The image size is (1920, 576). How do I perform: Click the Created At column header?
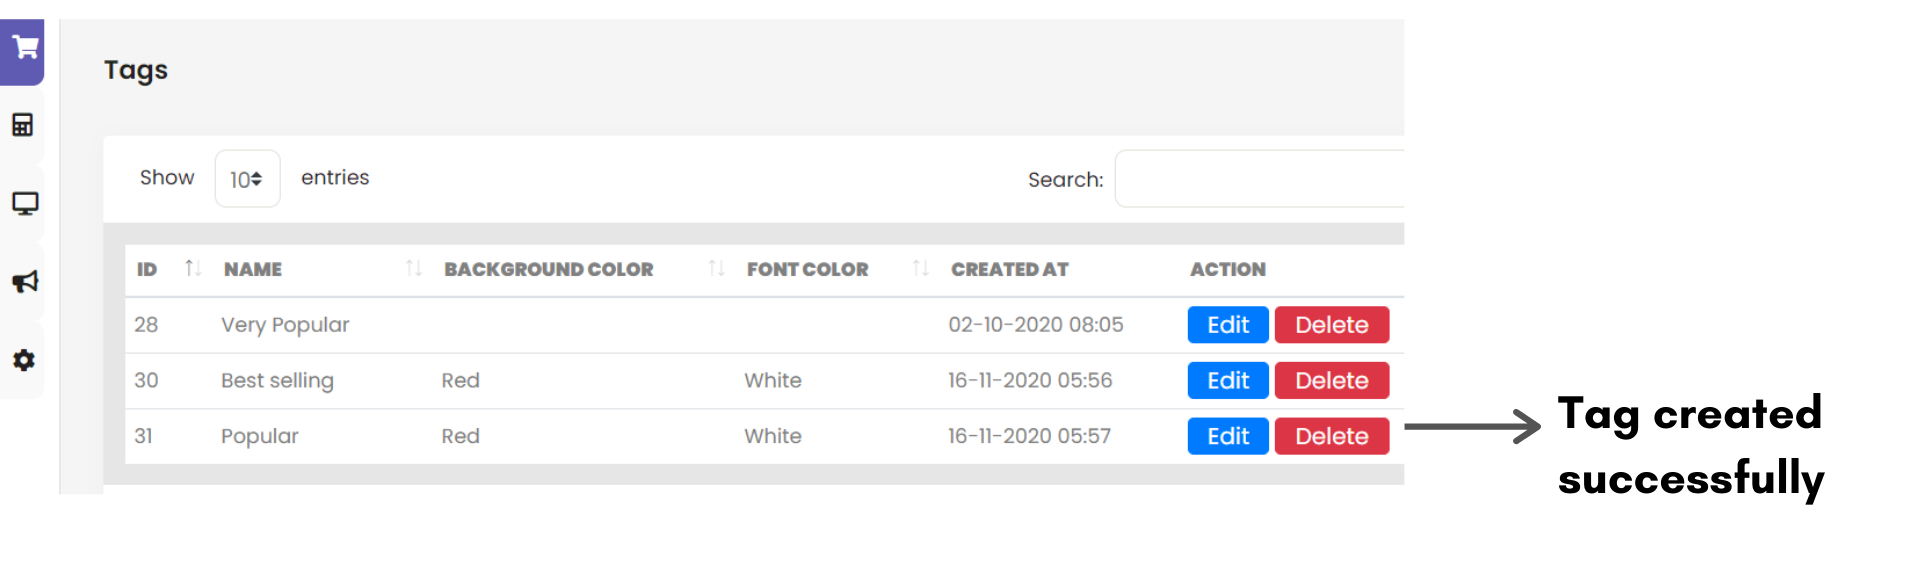(x=1009, y=269)
